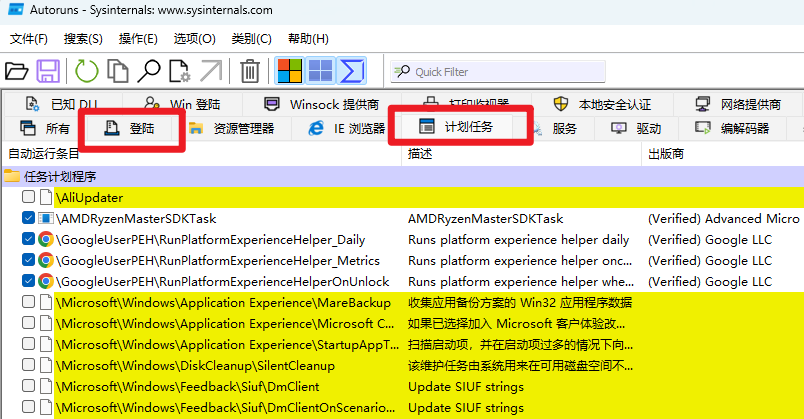Open the 帮助(H) menu
The width and height of the screenshot is (804, 419).
308,39
